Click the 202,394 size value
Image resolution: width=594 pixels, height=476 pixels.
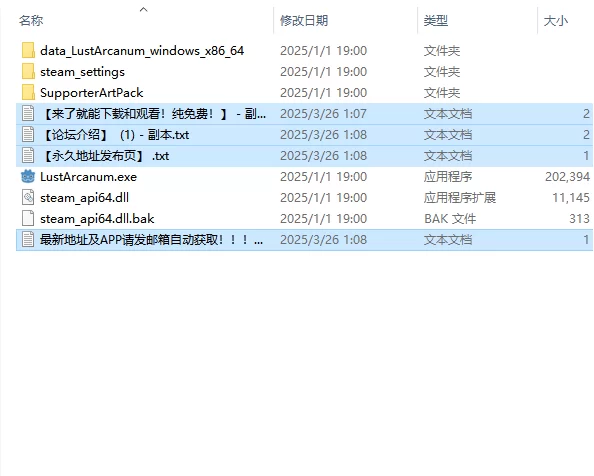point(567,177)
